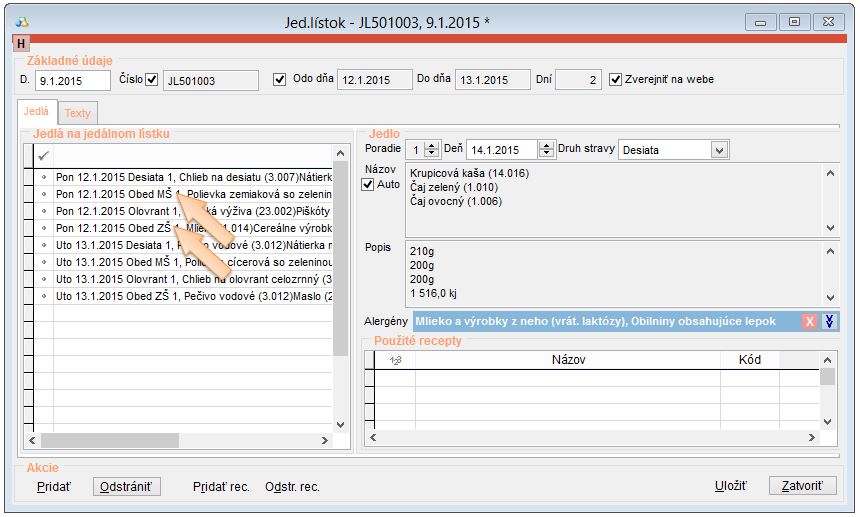Switch to the Texty tab
Screen dimensions: 860x517
coord(77,113)
